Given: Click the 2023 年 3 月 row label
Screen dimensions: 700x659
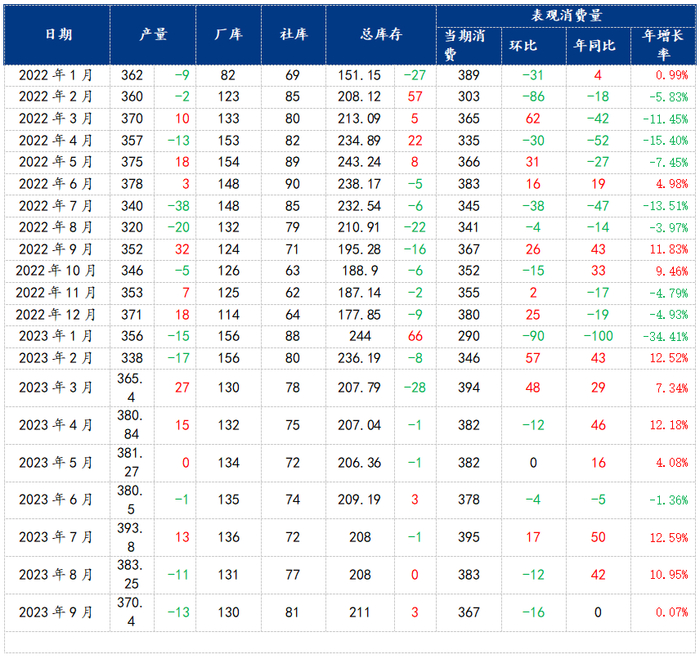Looking at the screenshot, I should click(x=56, y=387).
